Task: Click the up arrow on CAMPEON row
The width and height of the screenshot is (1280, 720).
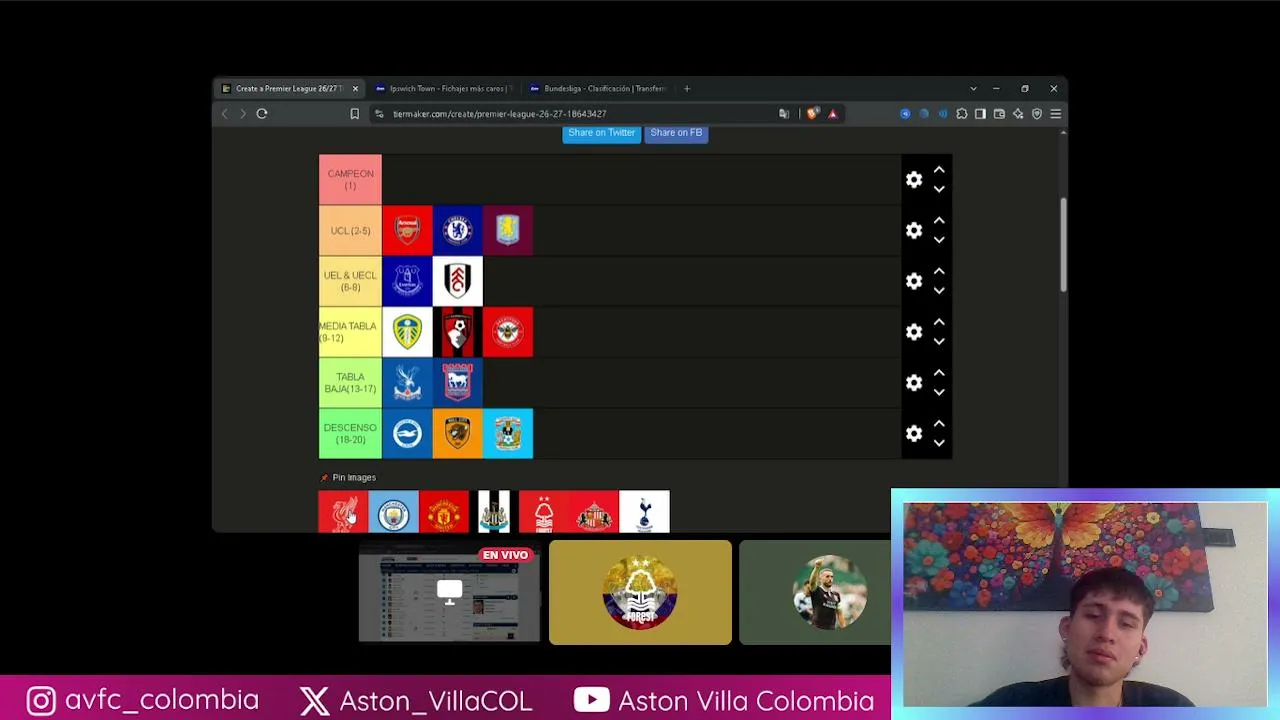Action: [939, 170]
